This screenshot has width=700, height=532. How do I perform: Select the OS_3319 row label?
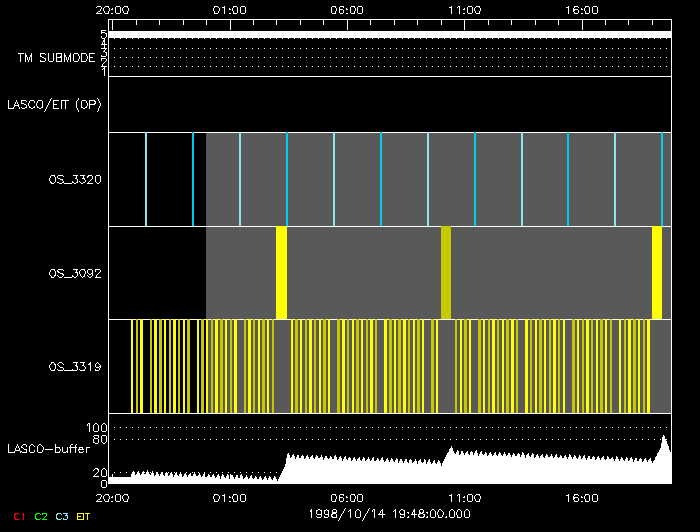tap(75, 367)
